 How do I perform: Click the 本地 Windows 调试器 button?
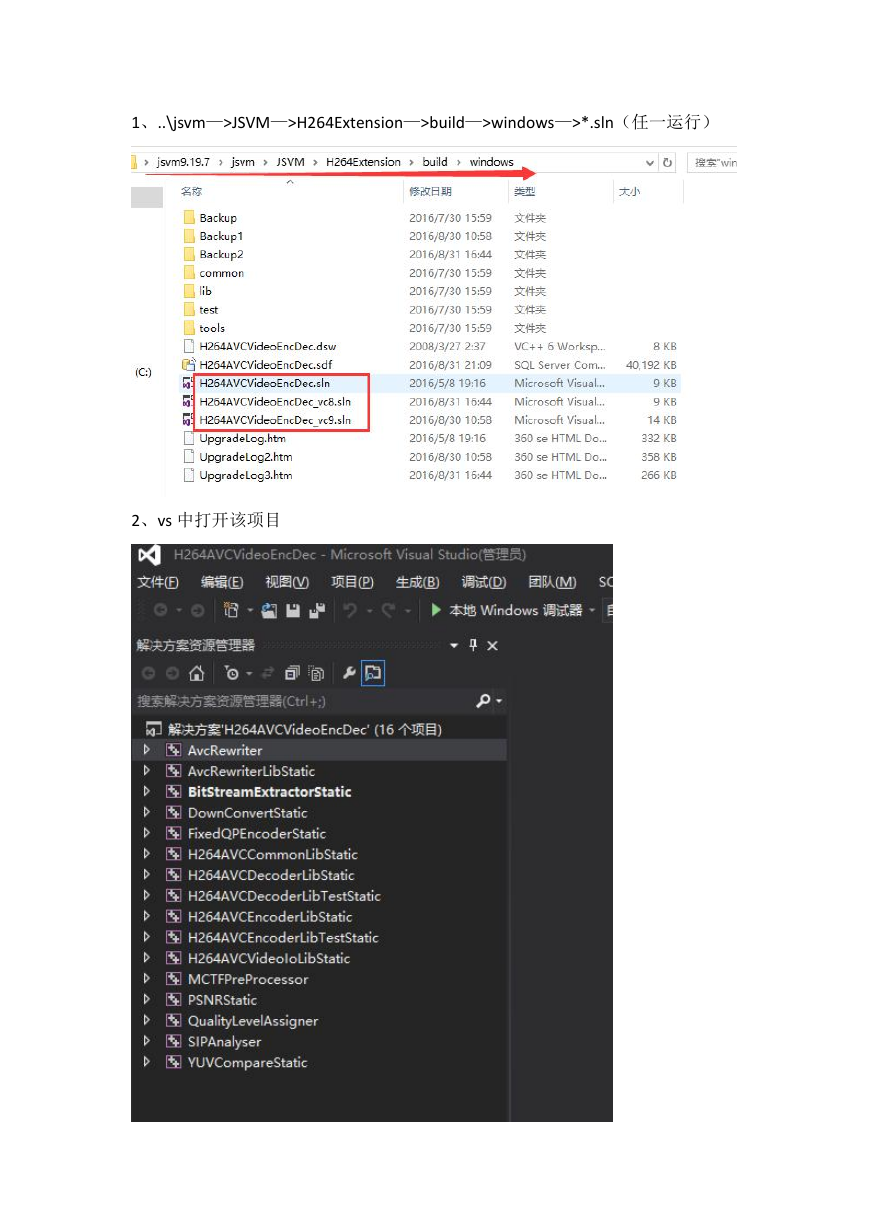click(515, 610)
